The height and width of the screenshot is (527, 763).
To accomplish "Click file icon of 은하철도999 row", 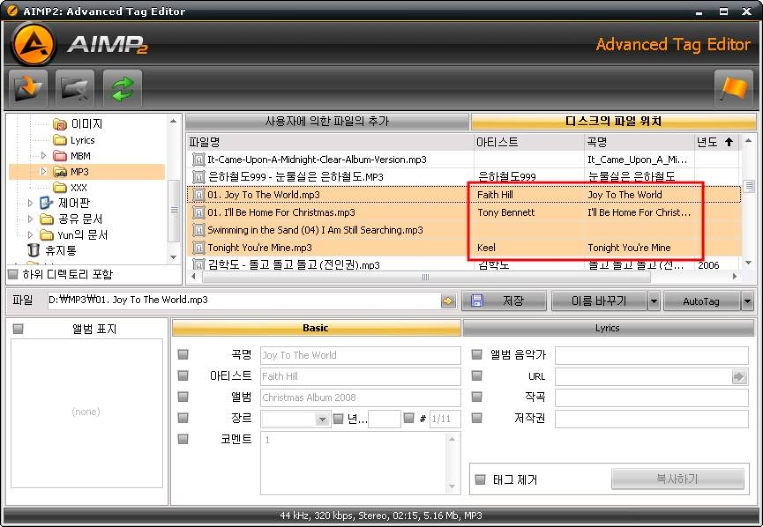I will (199, 177).
